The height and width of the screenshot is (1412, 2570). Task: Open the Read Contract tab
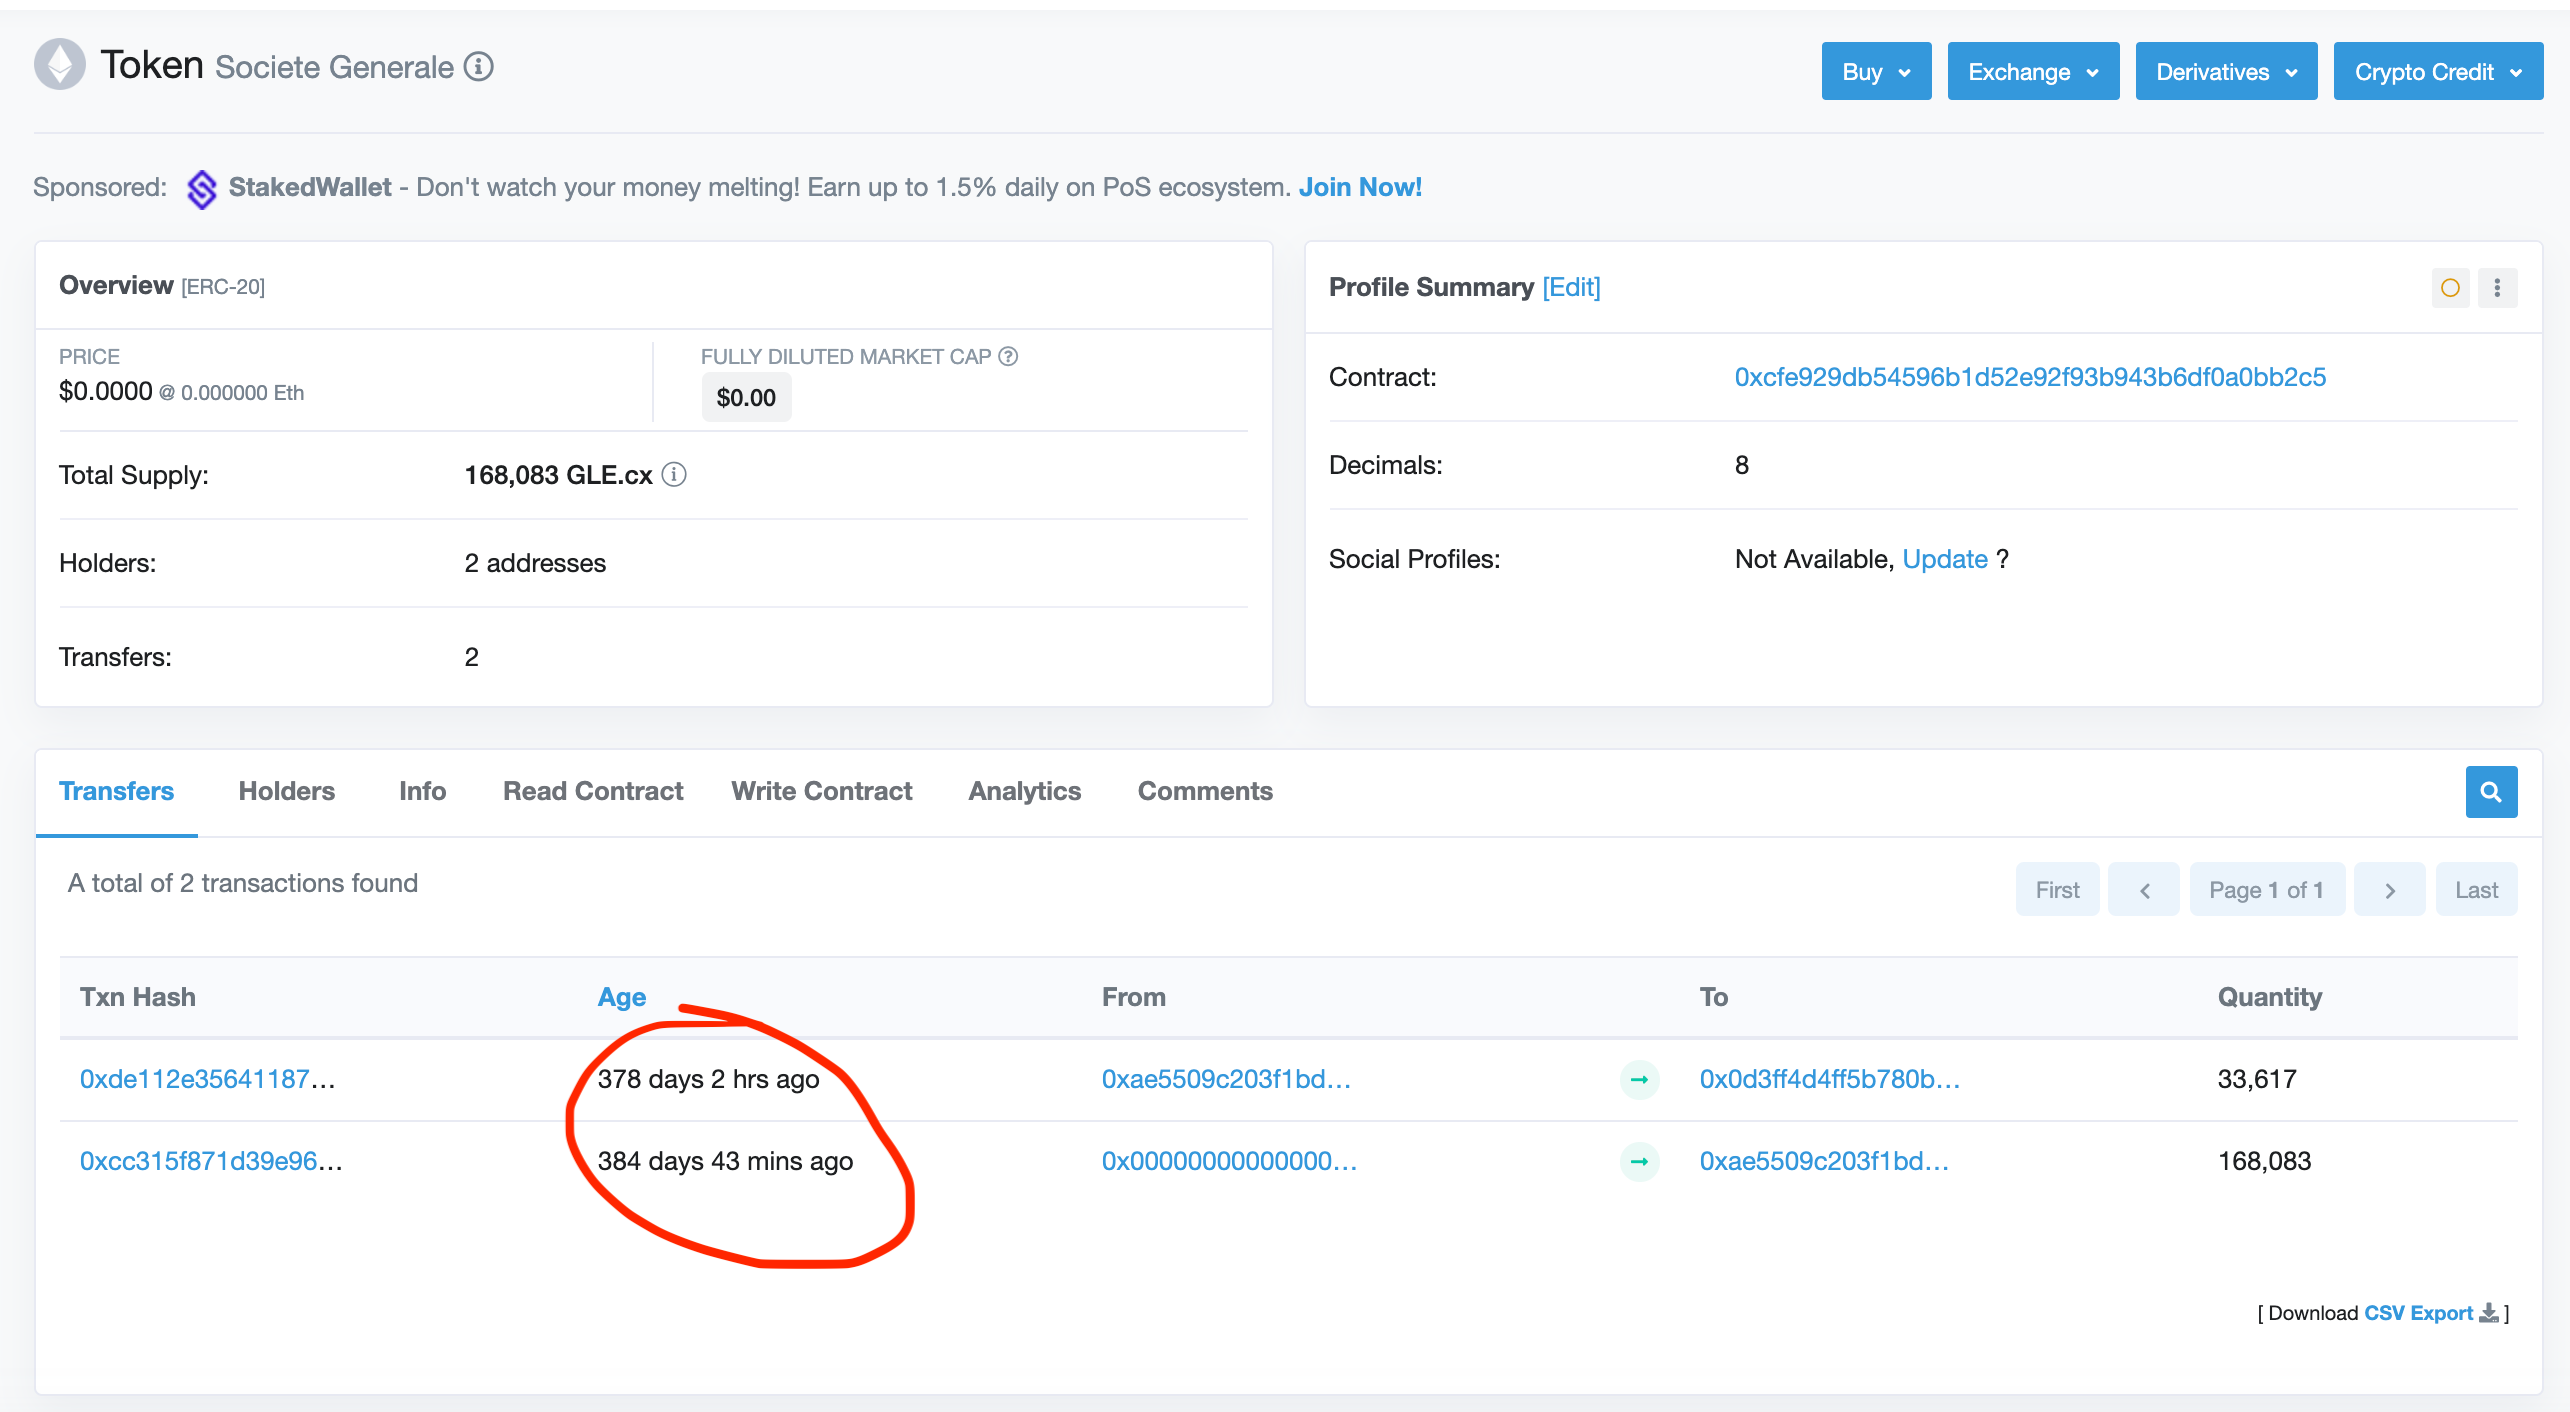coord(593,791)
